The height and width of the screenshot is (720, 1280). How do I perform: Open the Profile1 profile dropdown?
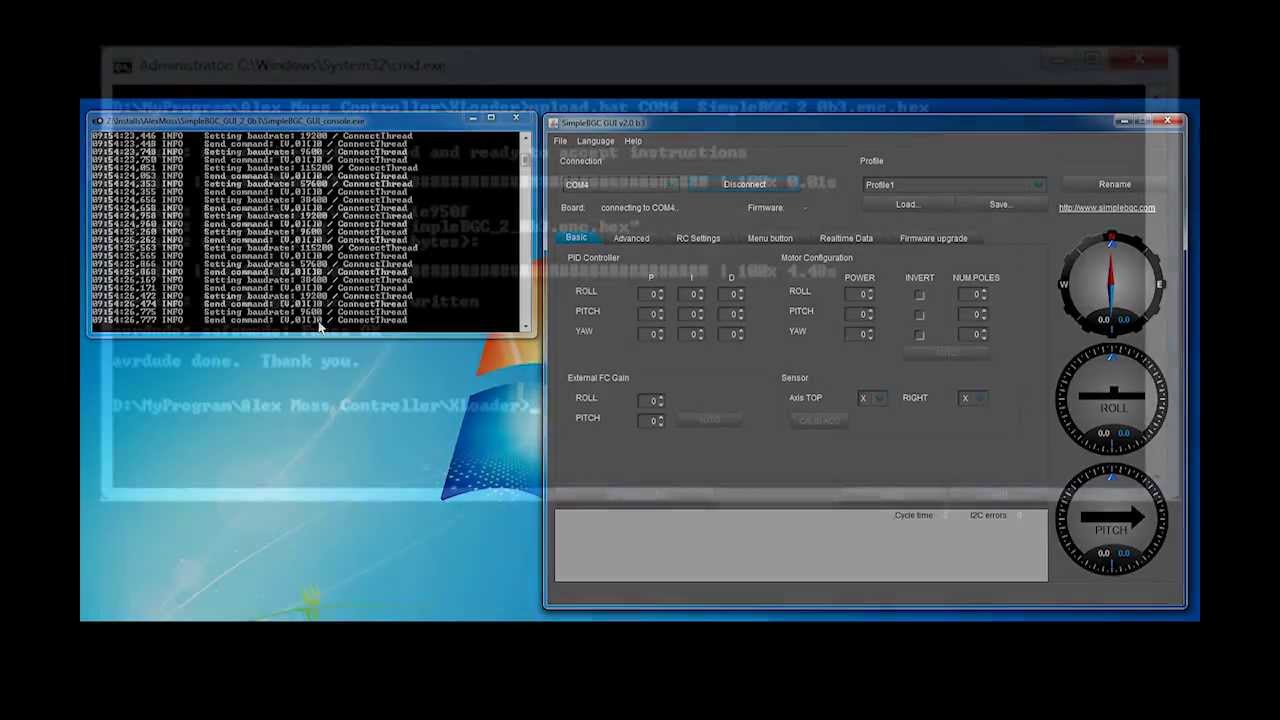(x=954, y=185)
